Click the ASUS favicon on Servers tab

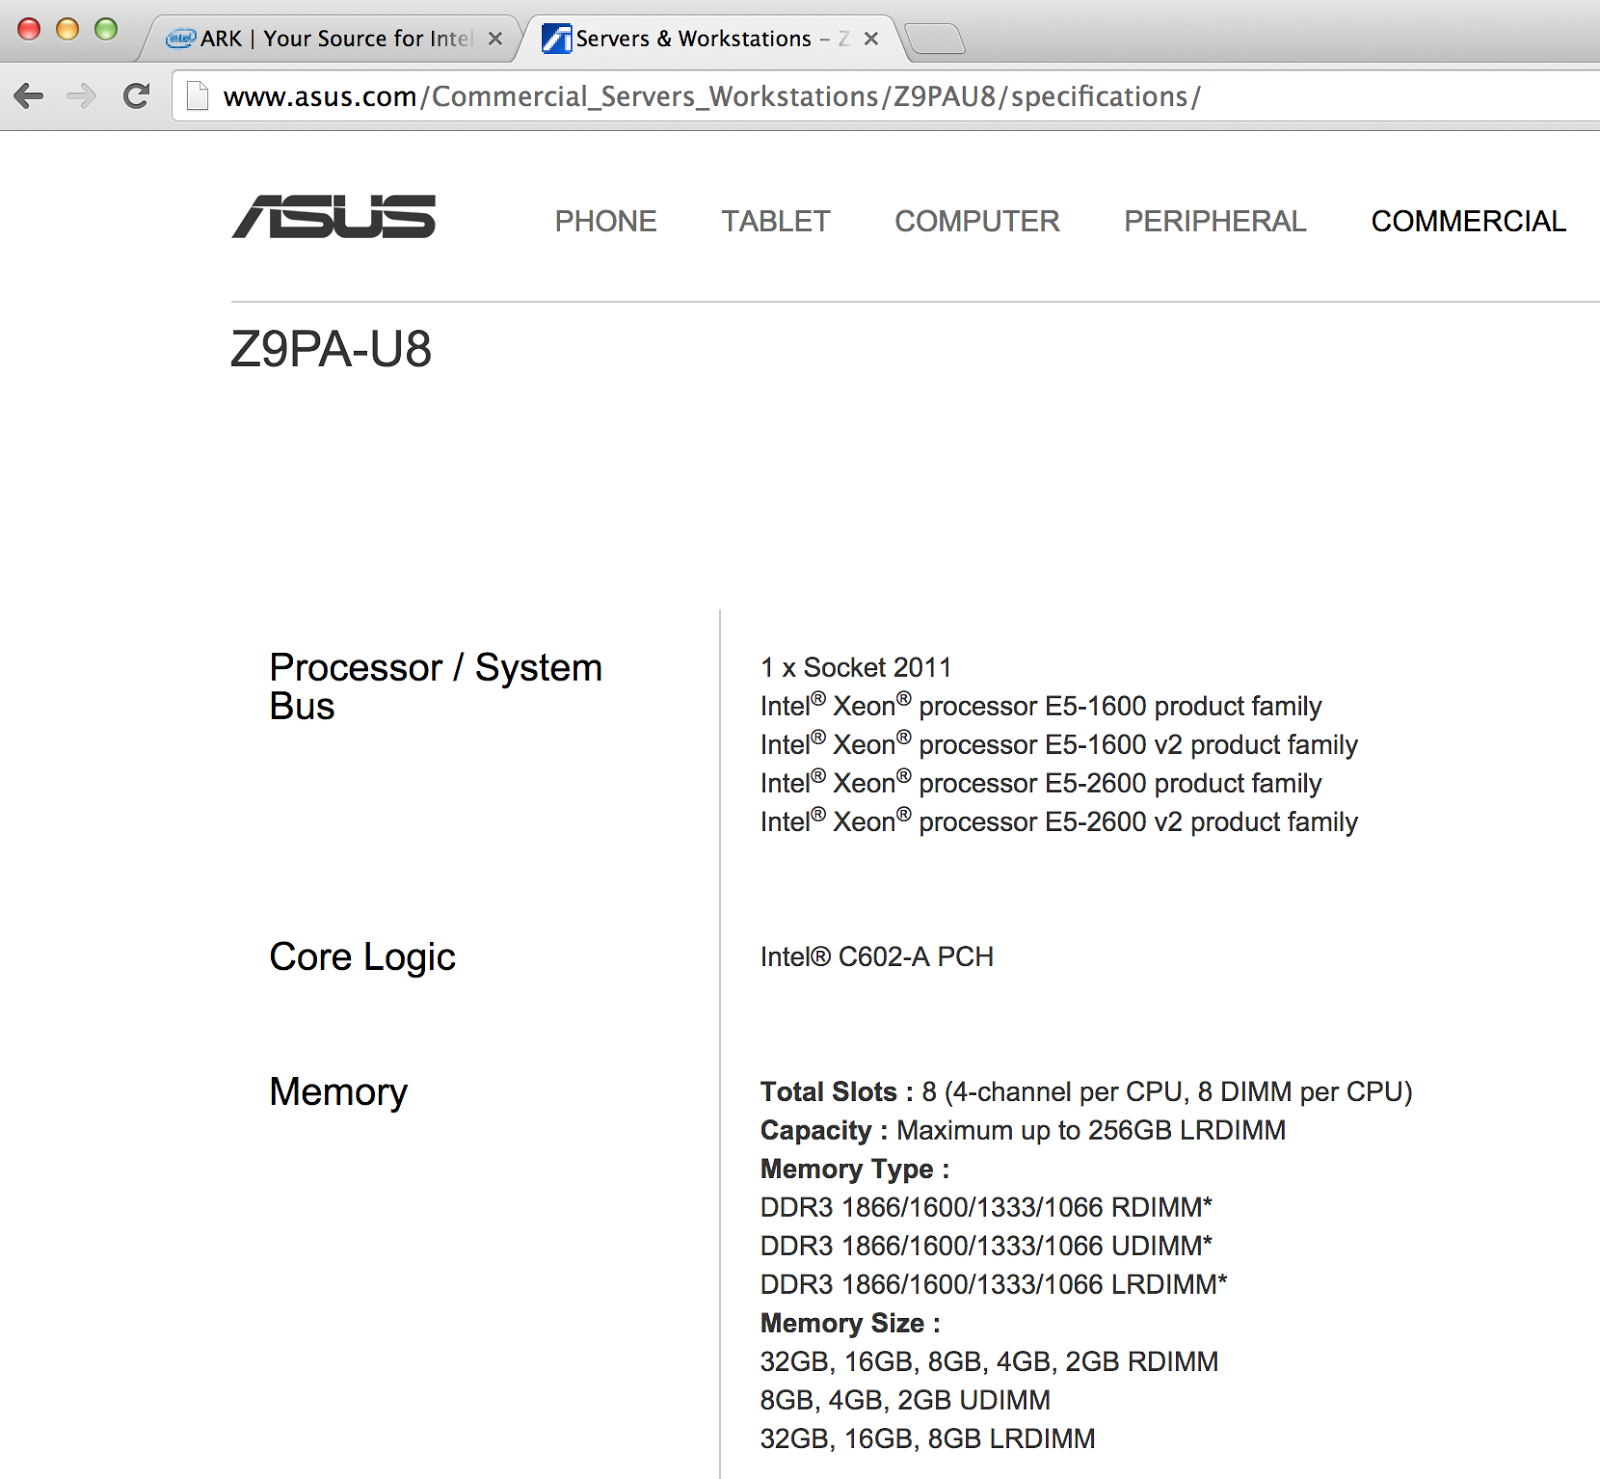tap(556, 39)
